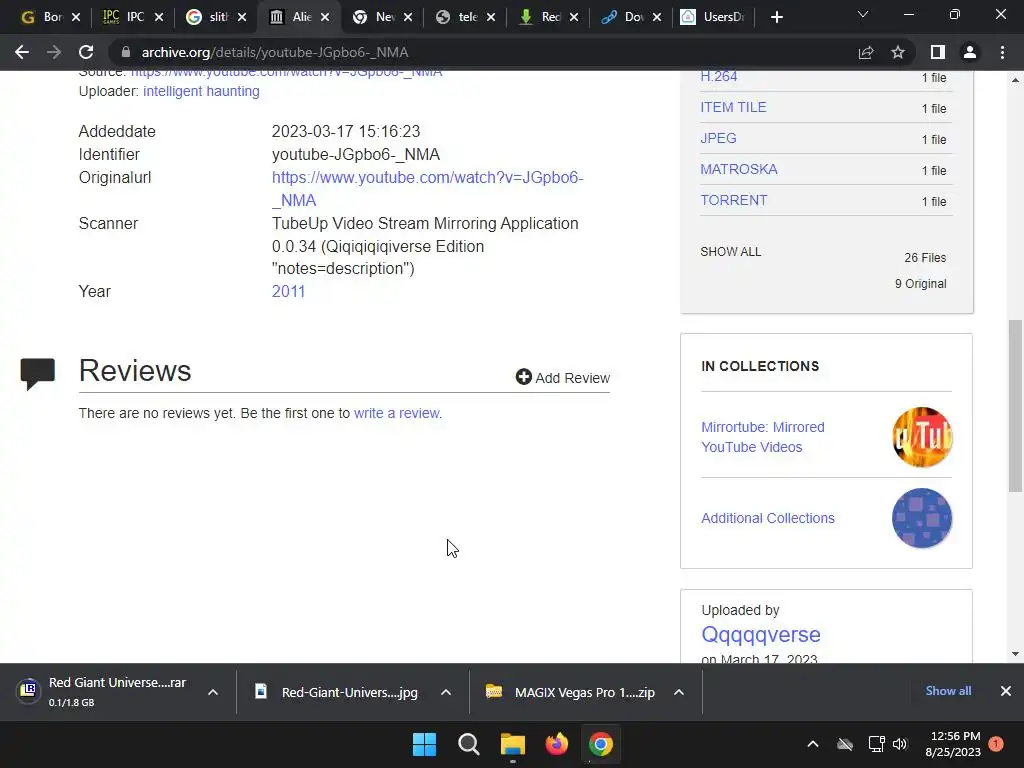
Task: Click the page vertical scrollbar thumb
Action: pos(1015,406)
